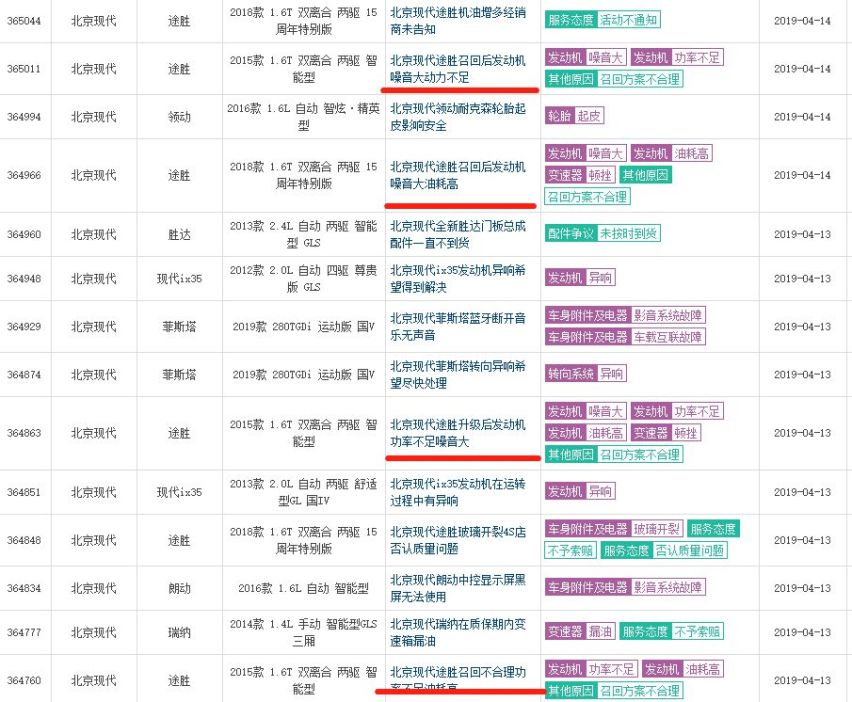Viewport: 852px width, 702px height.
Task: Click complaint ID 364851
Action: (24, 492)
